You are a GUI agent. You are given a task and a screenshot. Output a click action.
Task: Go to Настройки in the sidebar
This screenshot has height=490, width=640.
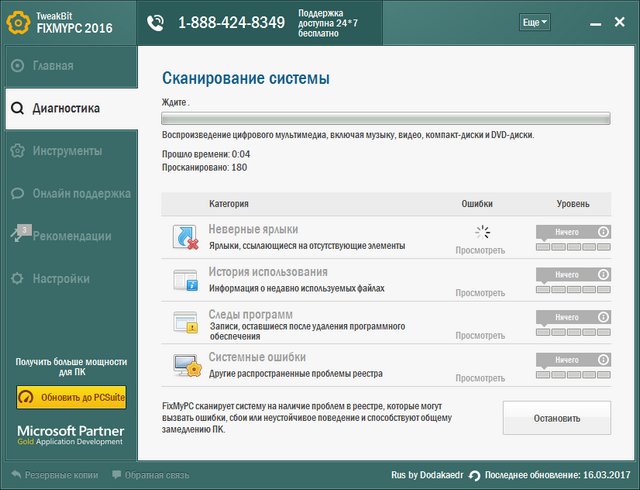60,278
